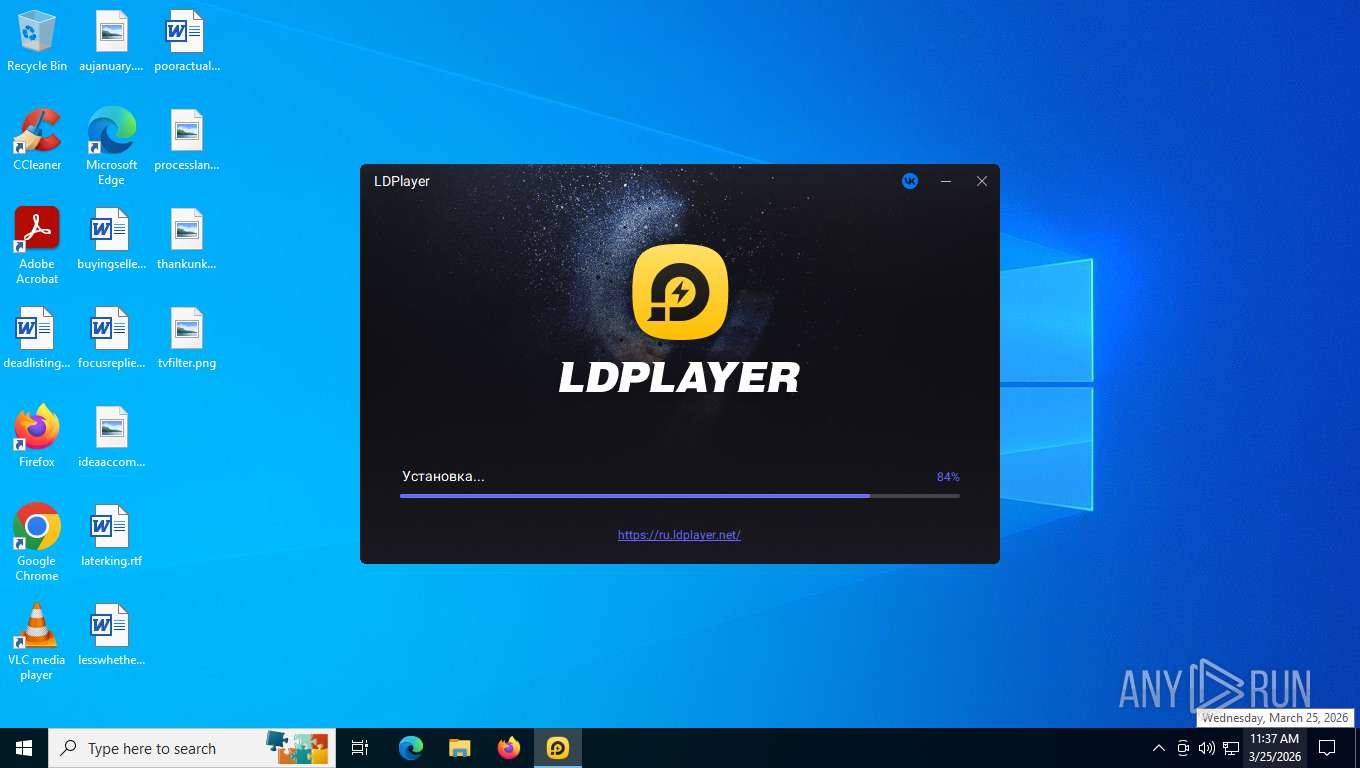Open File Explorer from taskbar

[x=460, y=748]
